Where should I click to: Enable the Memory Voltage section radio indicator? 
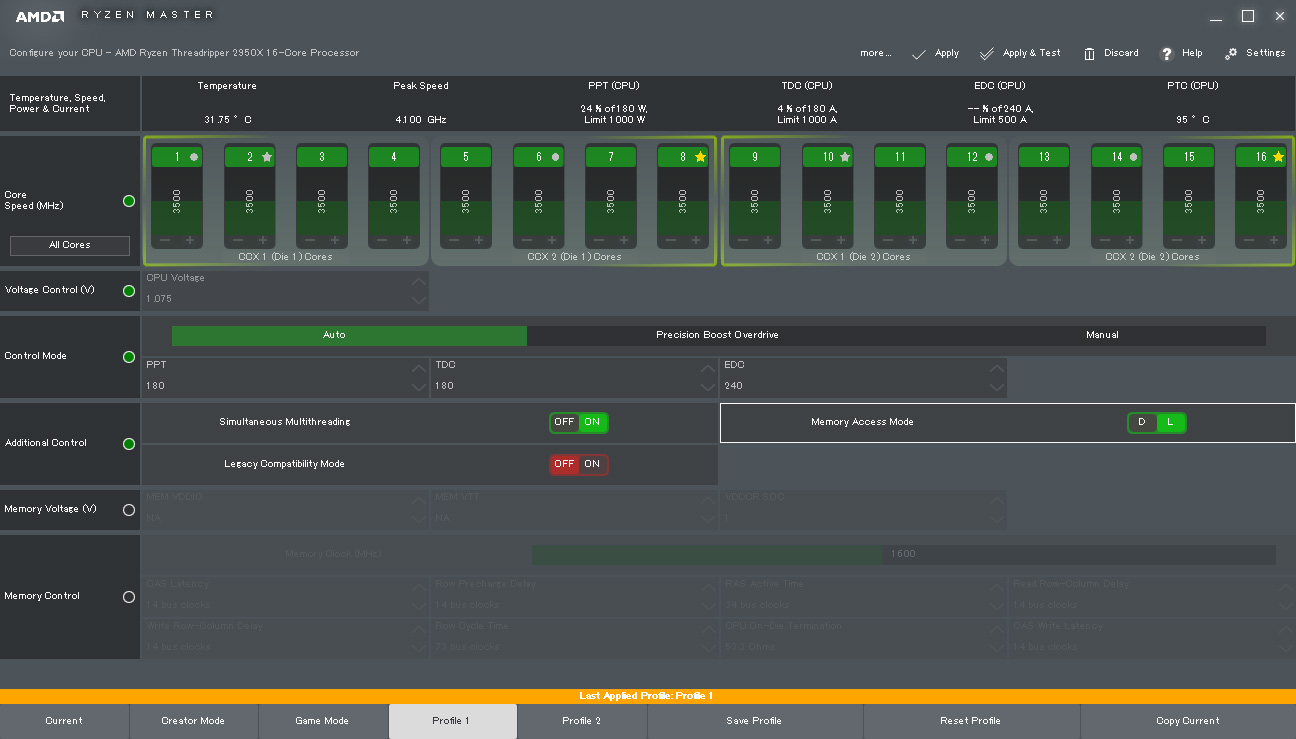128,509
